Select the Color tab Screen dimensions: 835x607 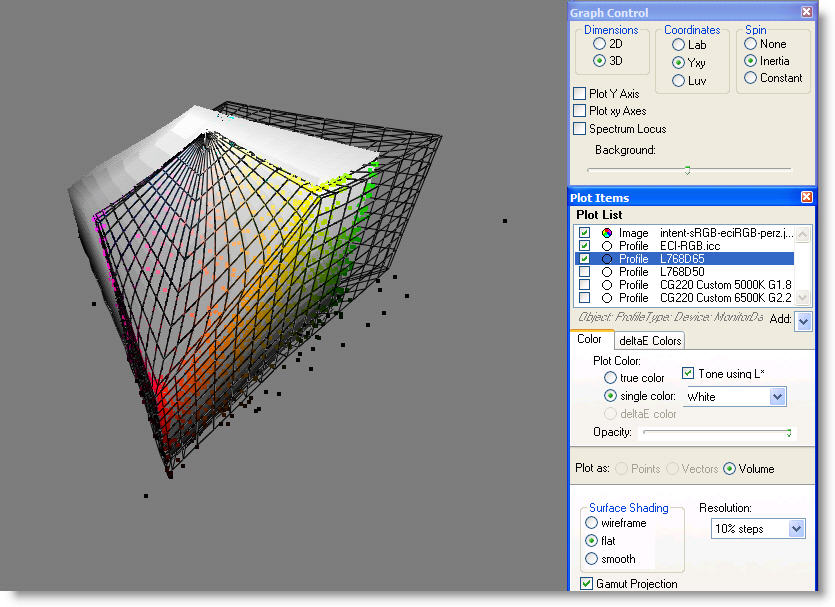589,340
